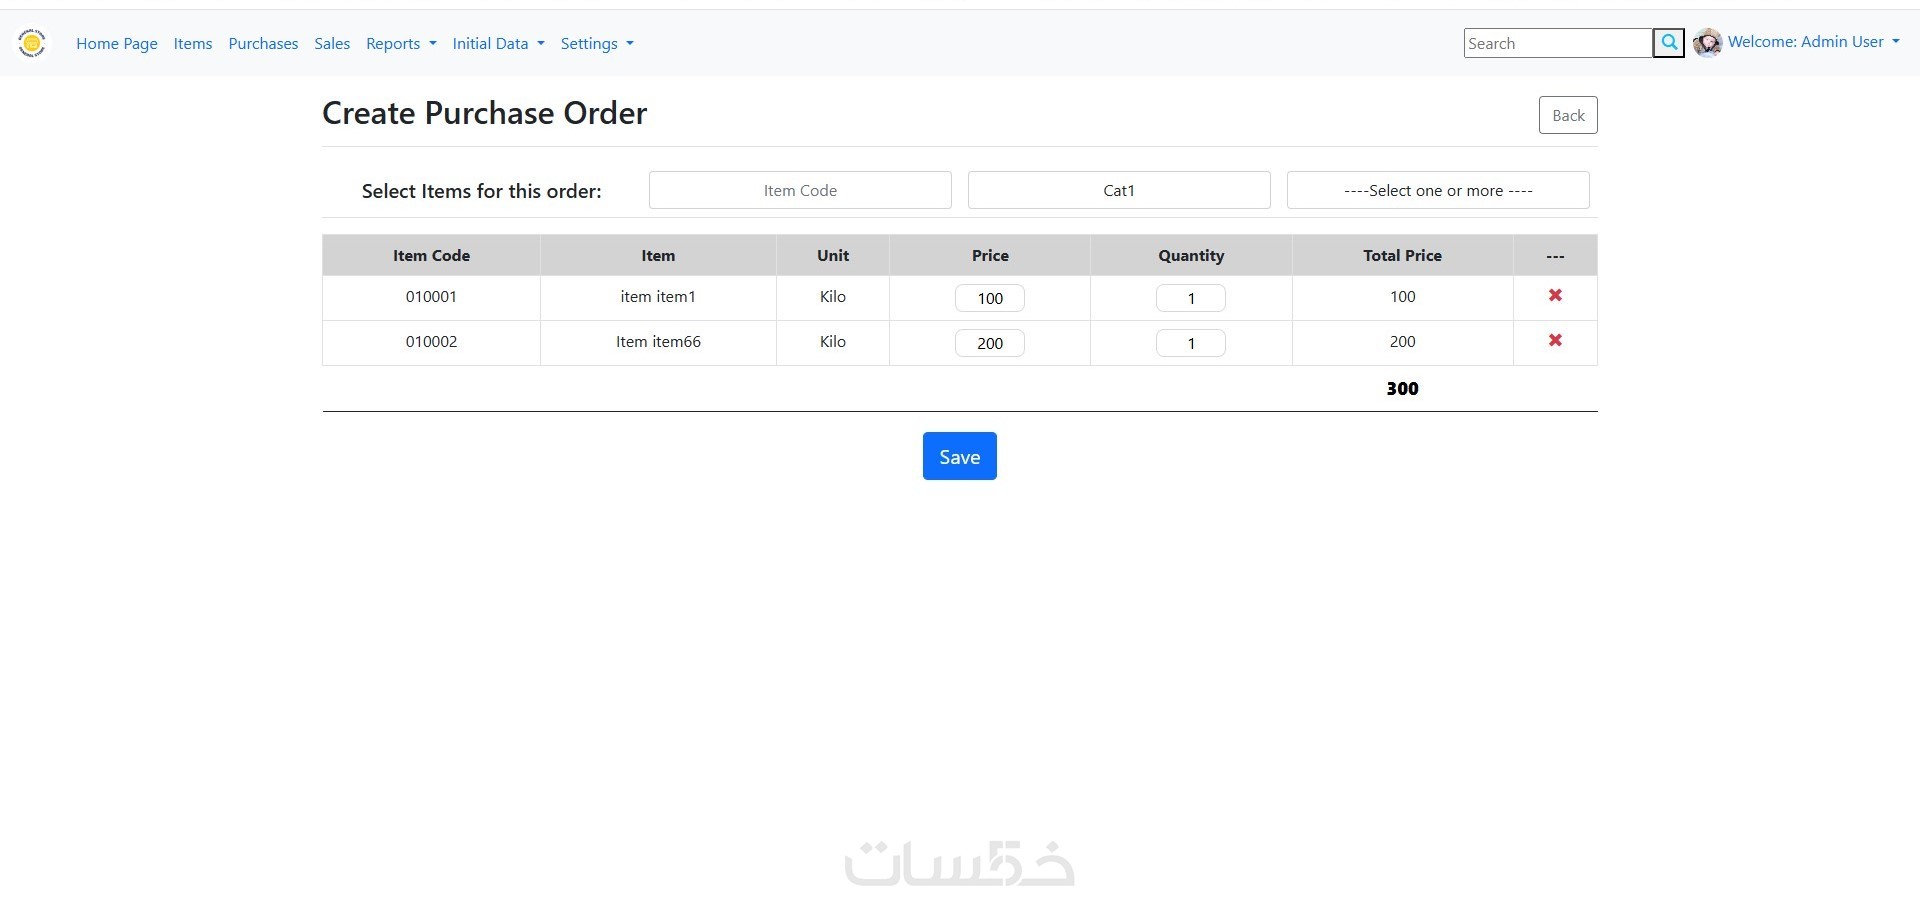The height and width of the screenshot is (905, 1920).
Task: Click the Back button
Action: 1567,115
